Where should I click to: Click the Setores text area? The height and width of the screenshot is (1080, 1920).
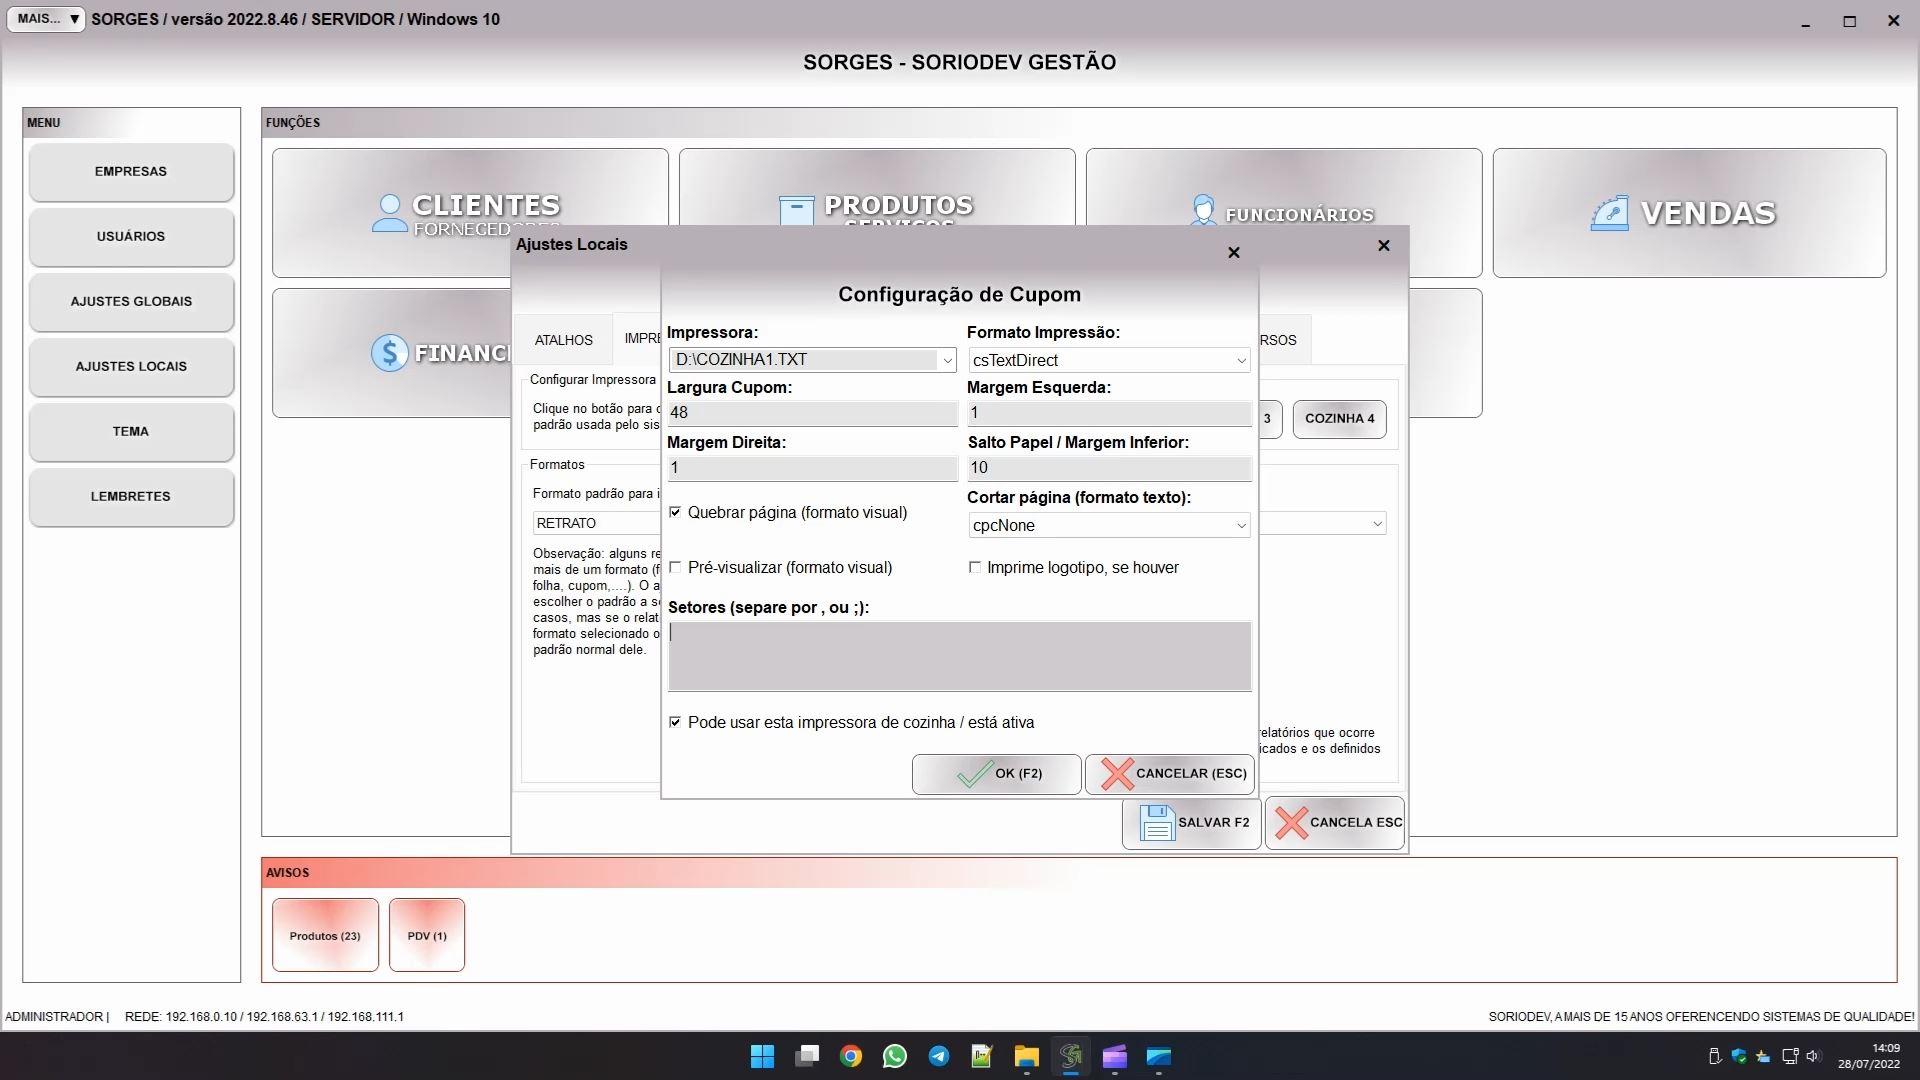point(959,655)
